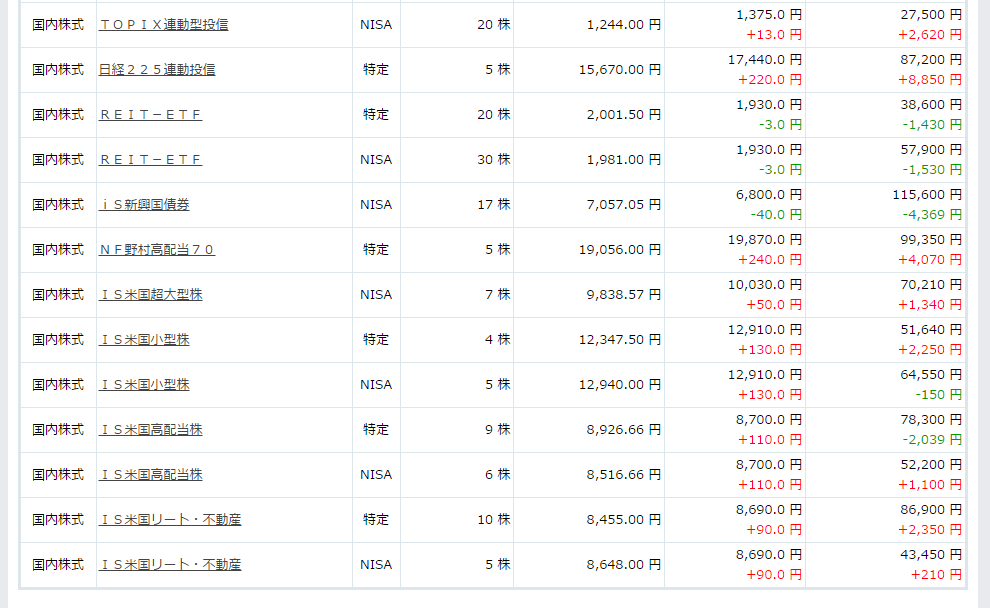Click the current price 10,030.0 円

(x=765, y=285)
